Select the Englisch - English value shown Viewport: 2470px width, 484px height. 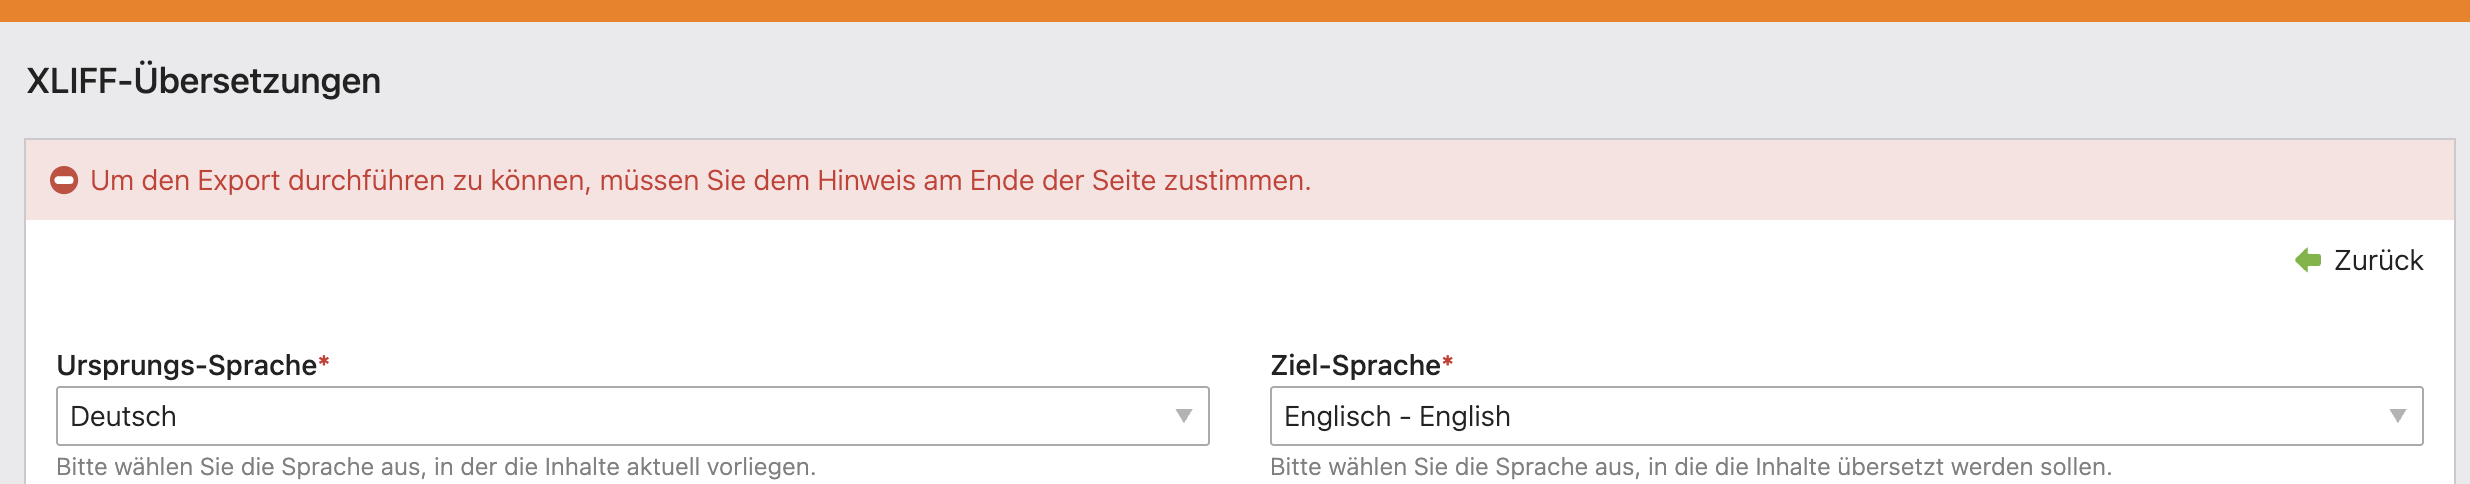(x=1397, y=416)
